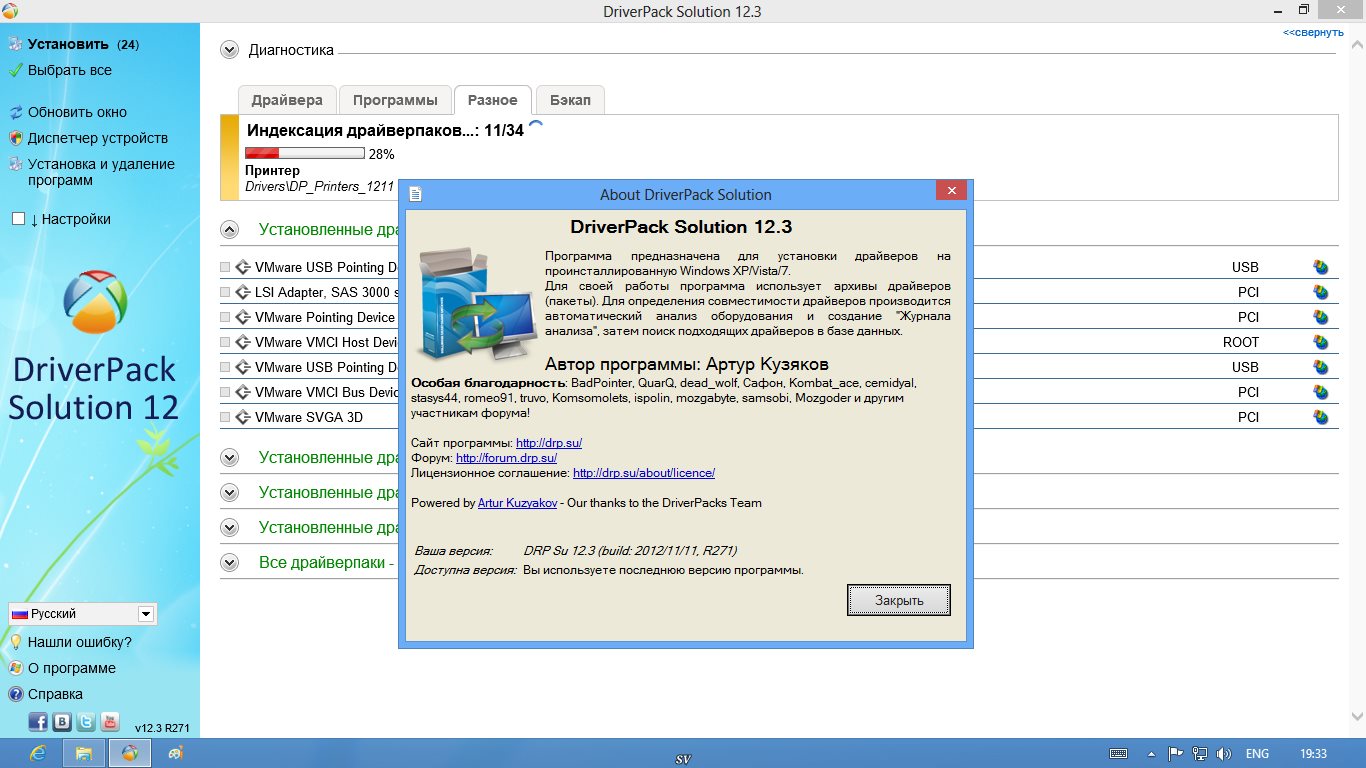Click the Twitter icon in the sidebar

click(x=86, y=722)
